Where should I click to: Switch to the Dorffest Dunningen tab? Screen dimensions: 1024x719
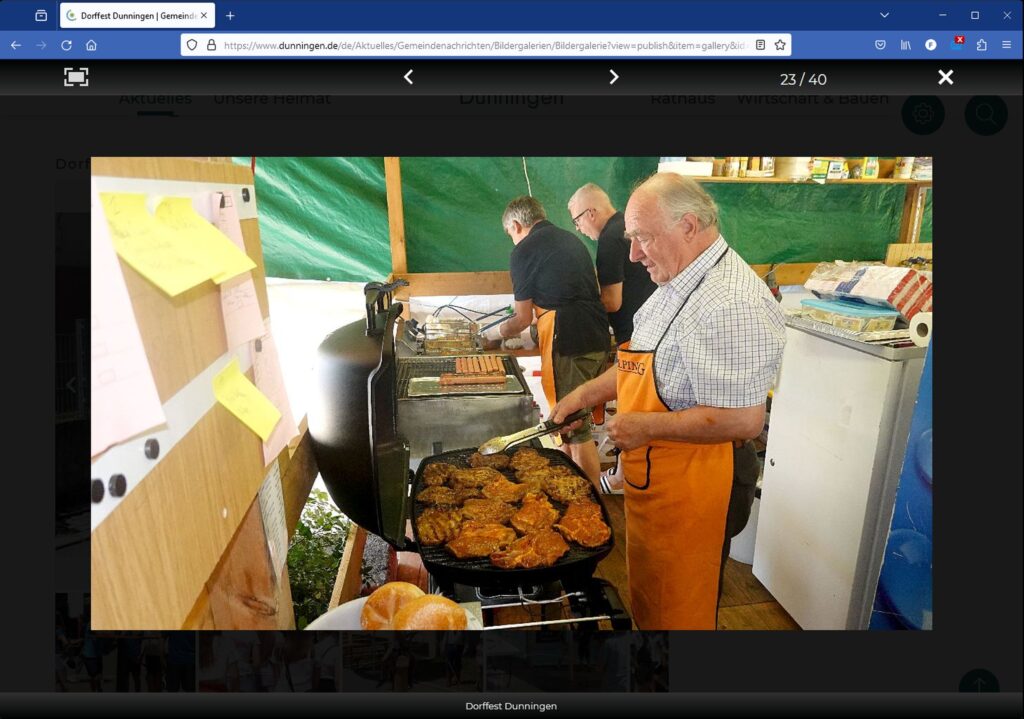[x=137, y=15]
